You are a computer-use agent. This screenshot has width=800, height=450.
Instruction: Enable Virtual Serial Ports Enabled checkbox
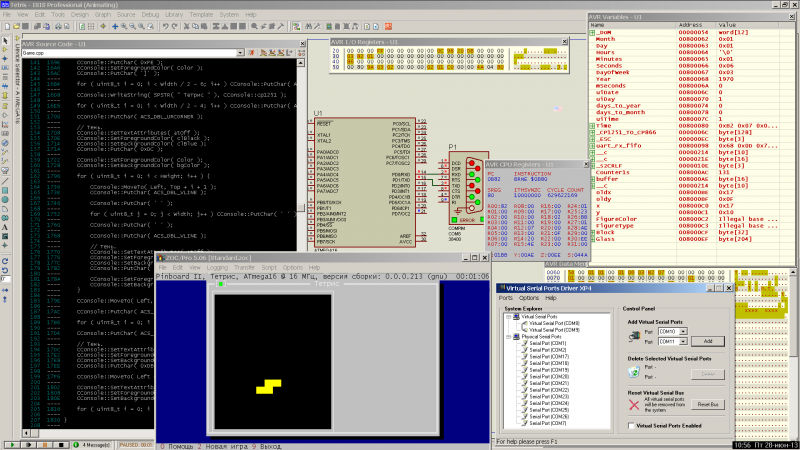(630, 425)
